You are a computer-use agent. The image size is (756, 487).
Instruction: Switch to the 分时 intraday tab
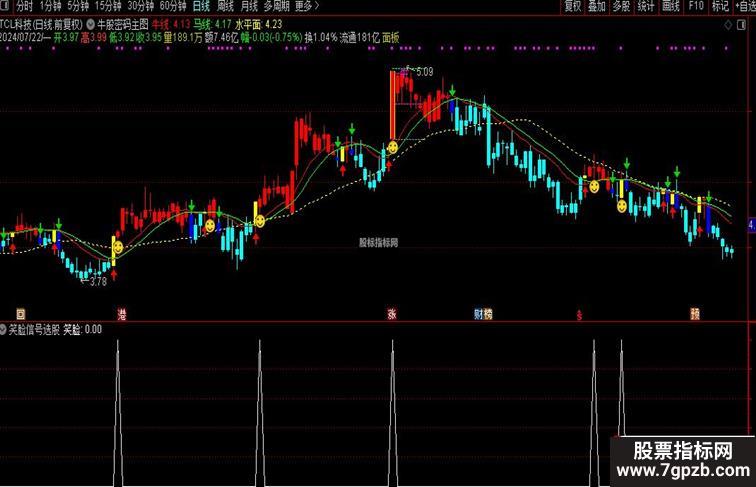click(24, 6)
